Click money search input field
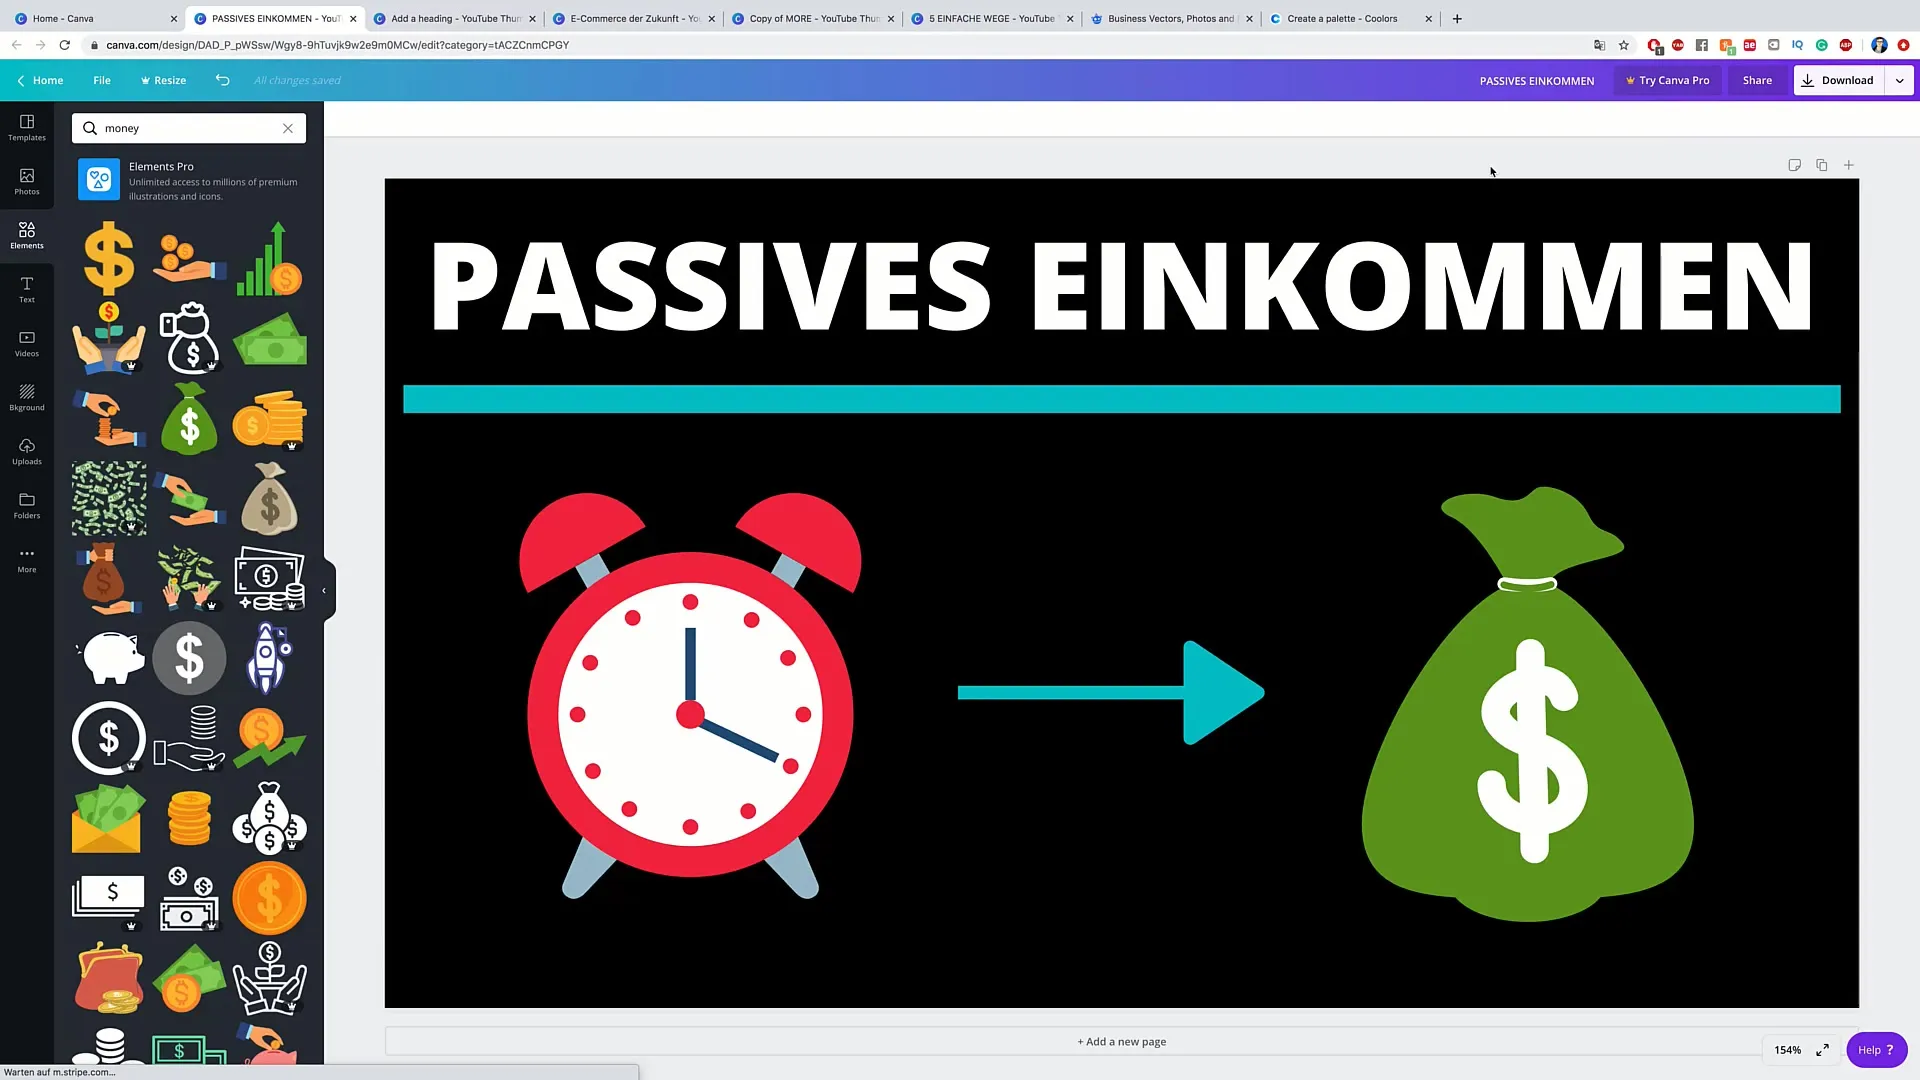1920x1080 pixels. pos(190,128)
